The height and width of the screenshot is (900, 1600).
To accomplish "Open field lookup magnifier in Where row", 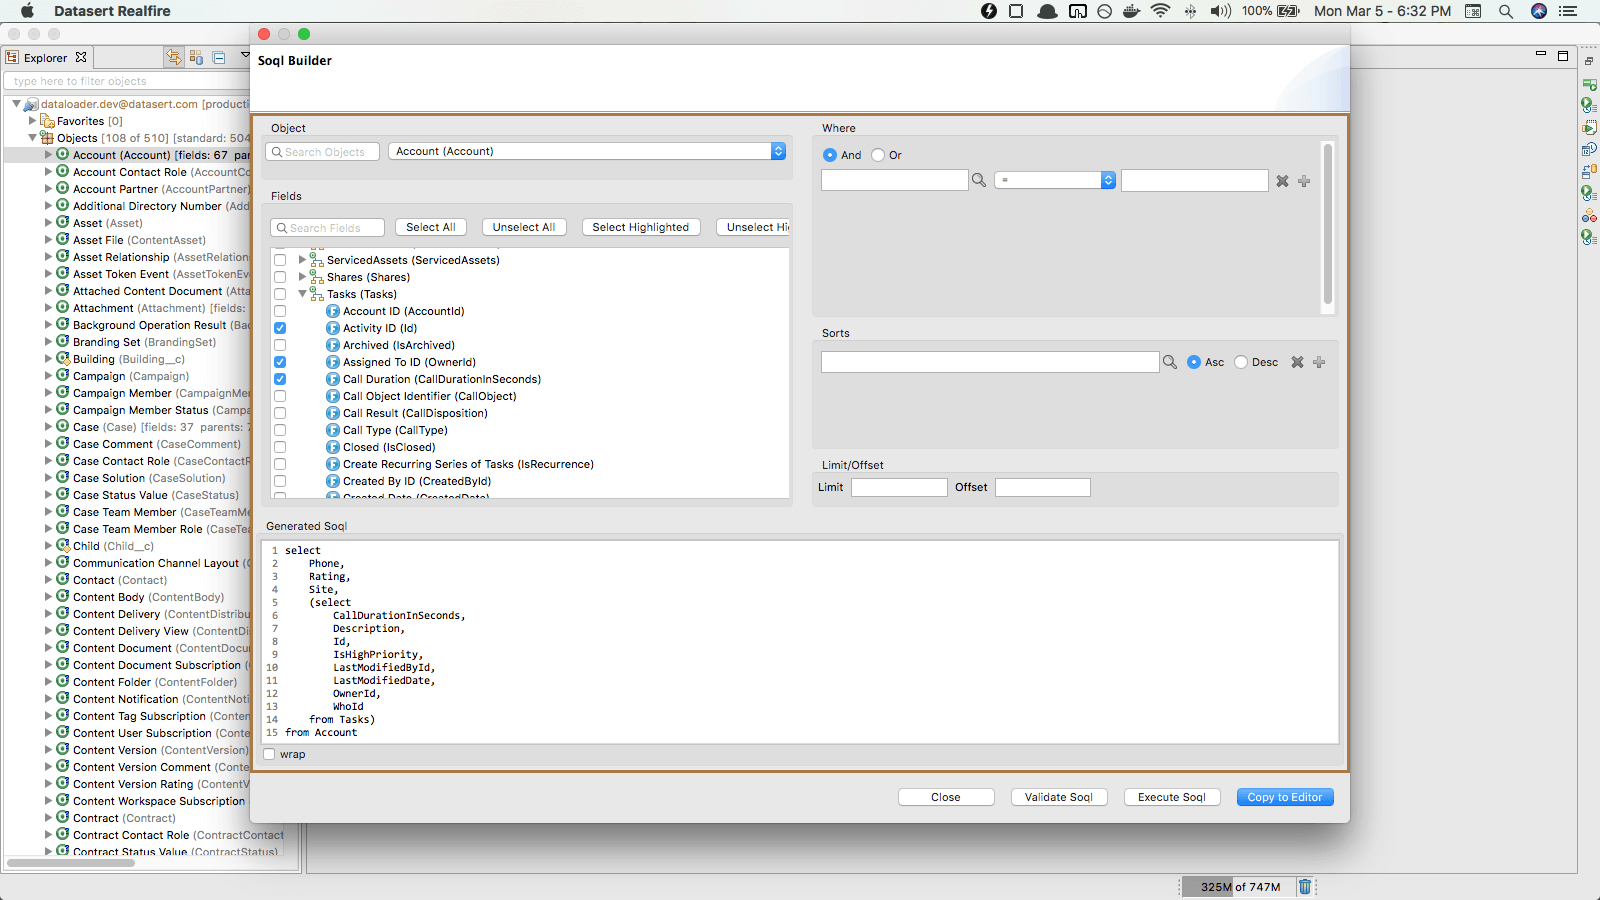I will pos(979,180).
